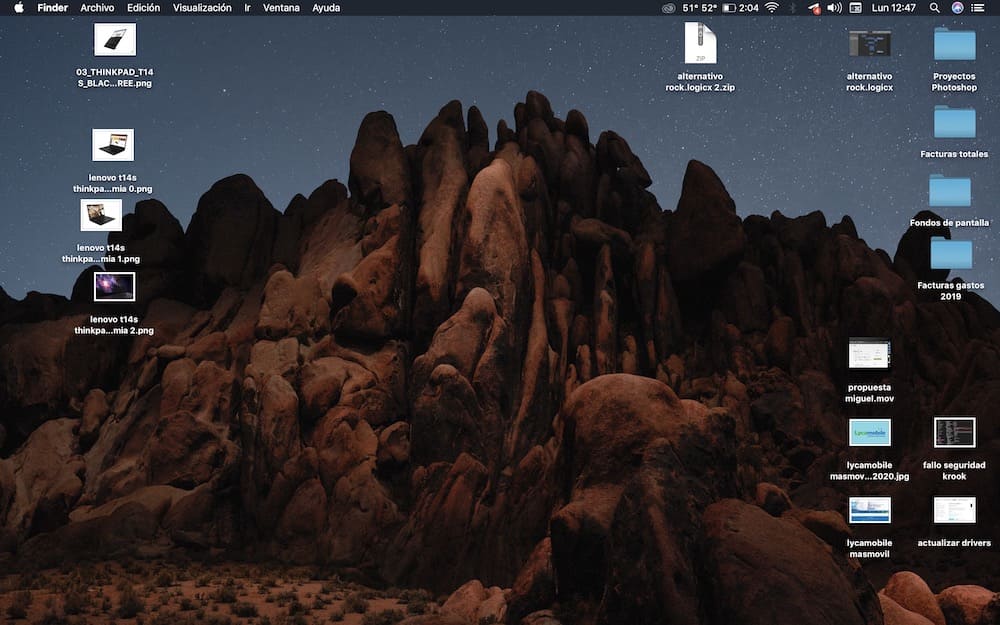Select the propuesta miguel.mov video file

pyautogui.click(x=868, y=353)
